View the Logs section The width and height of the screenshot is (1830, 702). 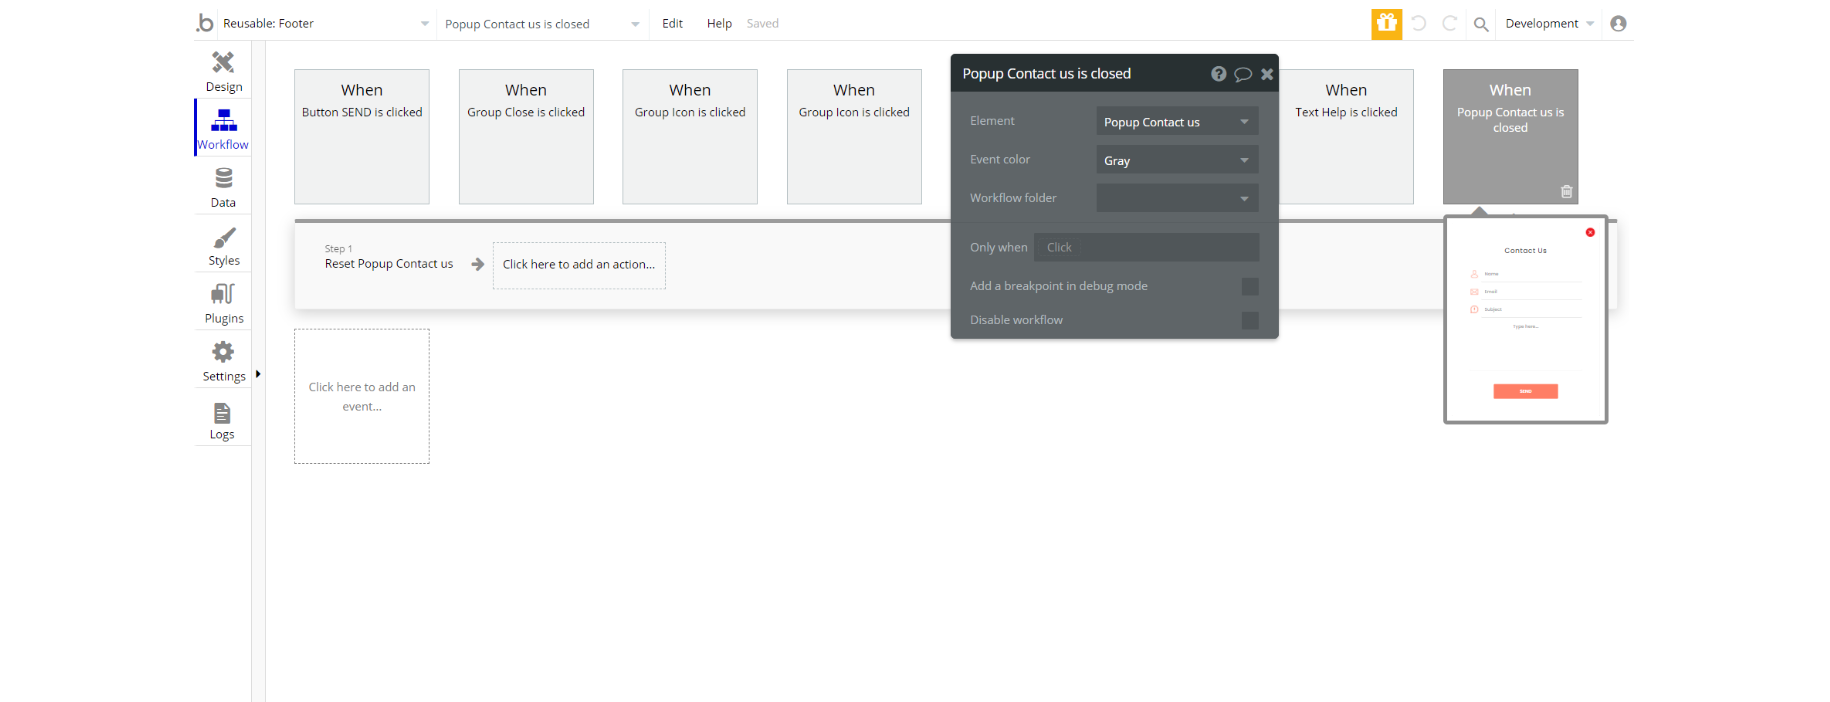(x=223, y=421)
